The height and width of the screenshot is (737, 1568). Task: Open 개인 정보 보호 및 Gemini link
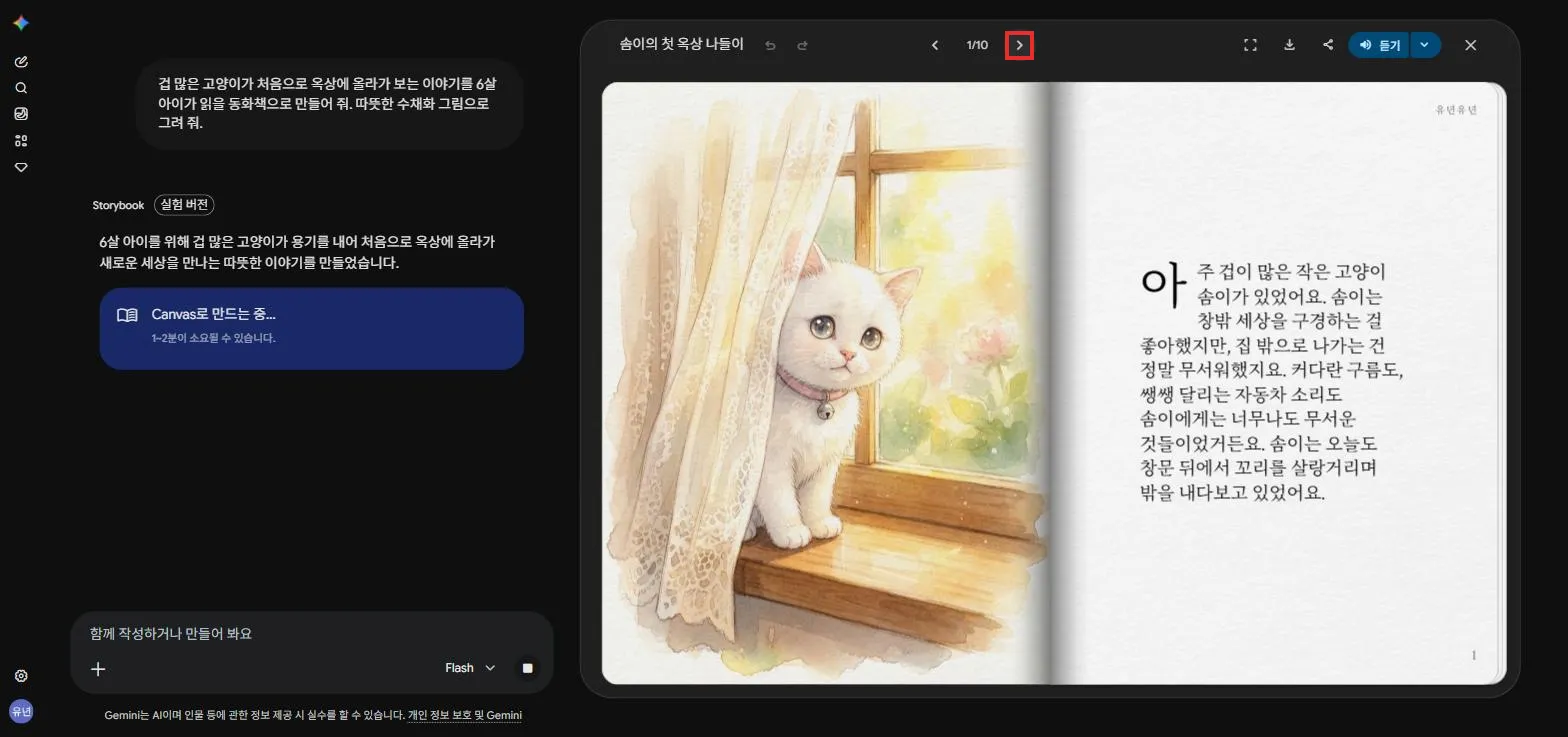click(x=465, y=715)
